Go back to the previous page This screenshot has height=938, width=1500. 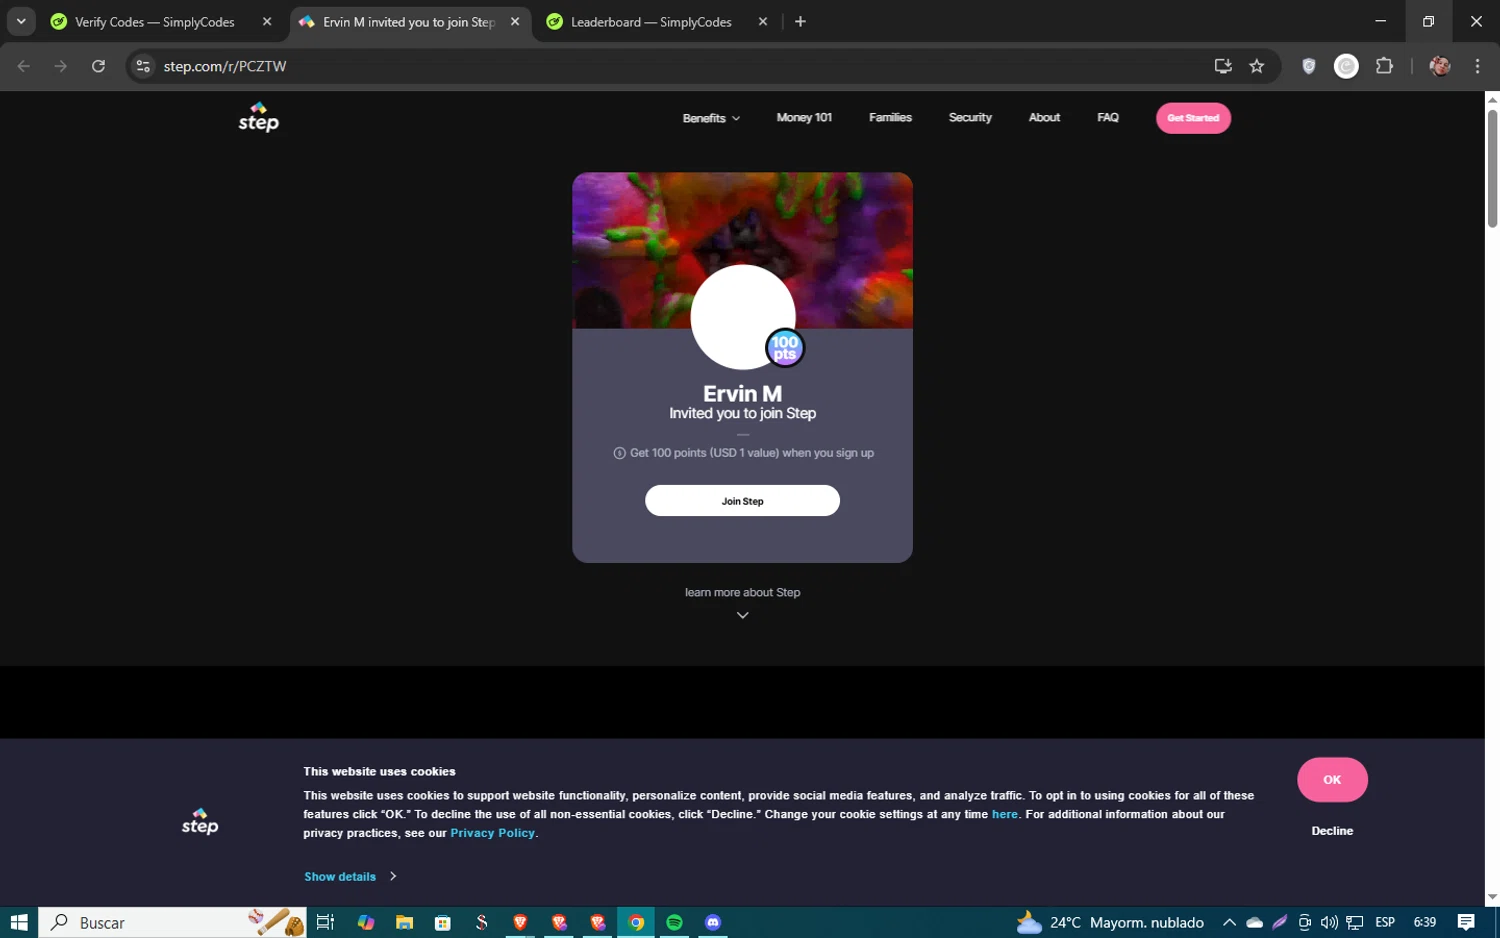(24, 66)
